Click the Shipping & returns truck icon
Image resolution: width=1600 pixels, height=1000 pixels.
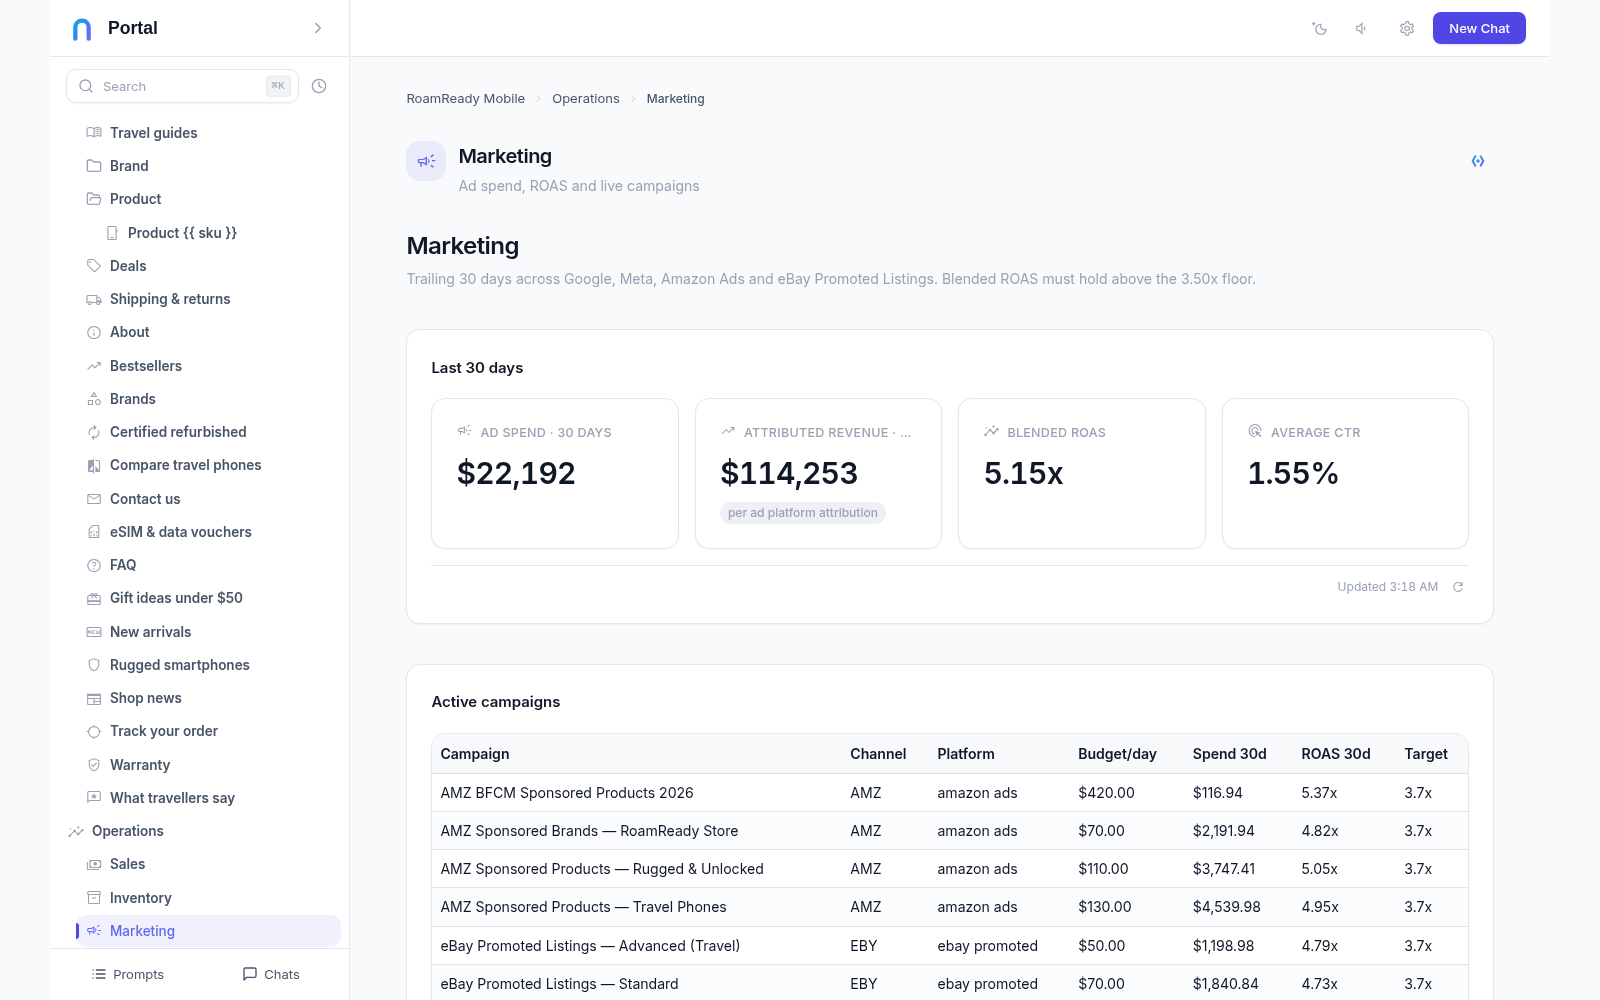click(x=94, y=299)
